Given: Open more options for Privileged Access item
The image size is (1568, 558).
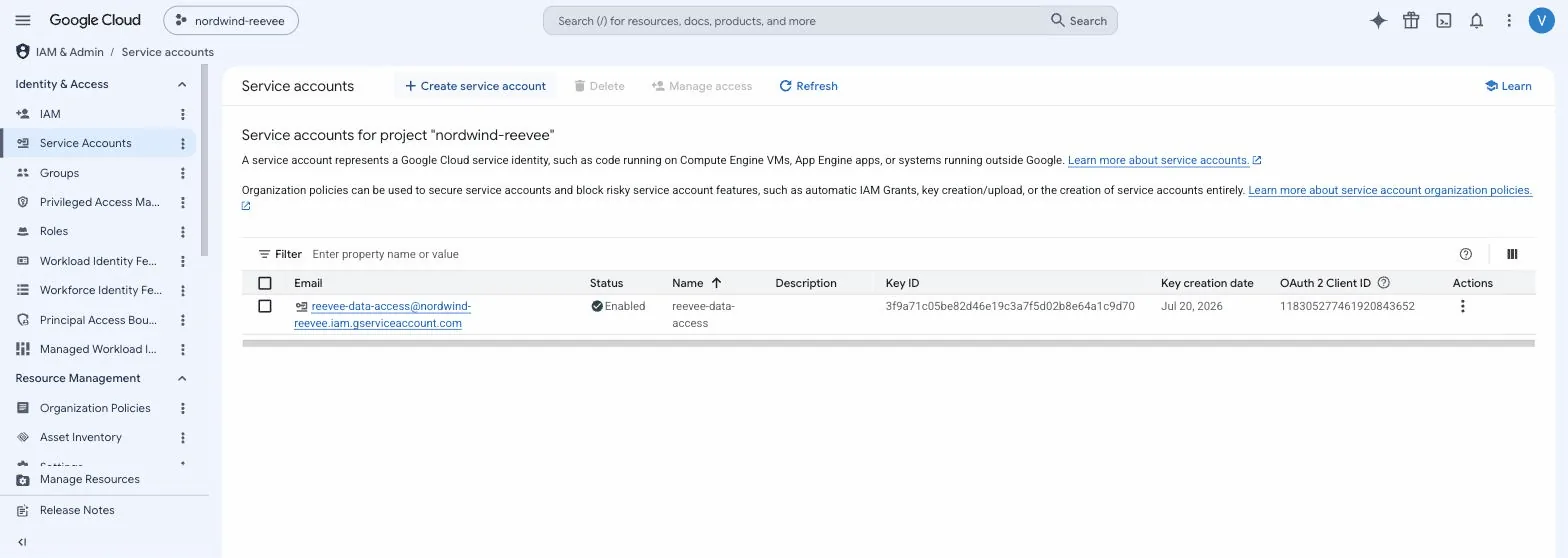Looking at the screenshot, I should [182, 202].
